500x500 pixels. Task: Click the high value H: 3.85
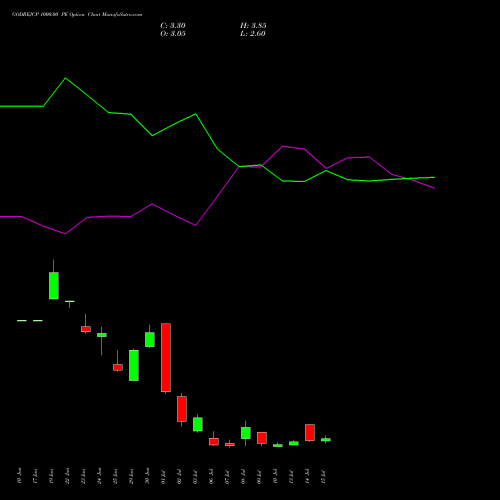(x=253, y=26)
